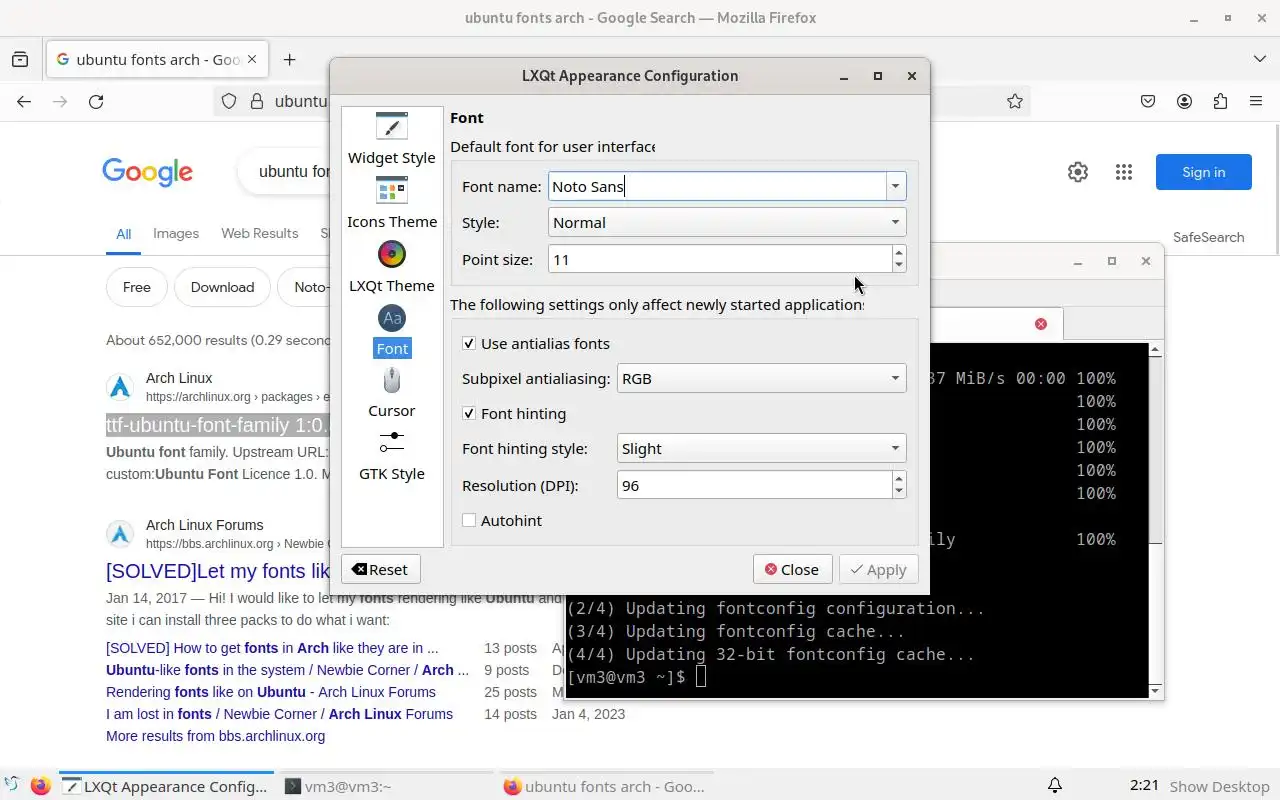Click the Download filter chip
The height and width of the screenshot is (800, 1280).
point(222,287)
